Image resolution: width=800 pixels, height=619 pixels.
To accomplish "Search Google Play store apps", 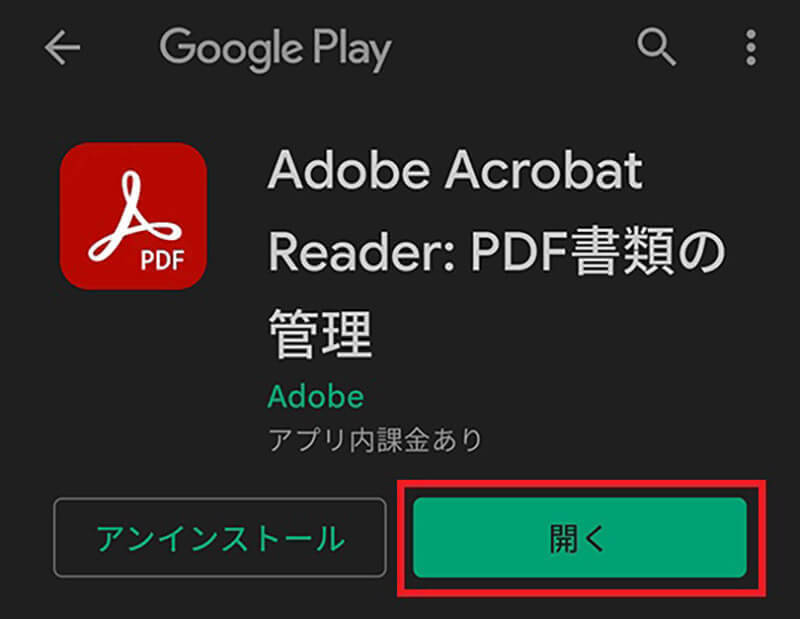I will point(656,47).
